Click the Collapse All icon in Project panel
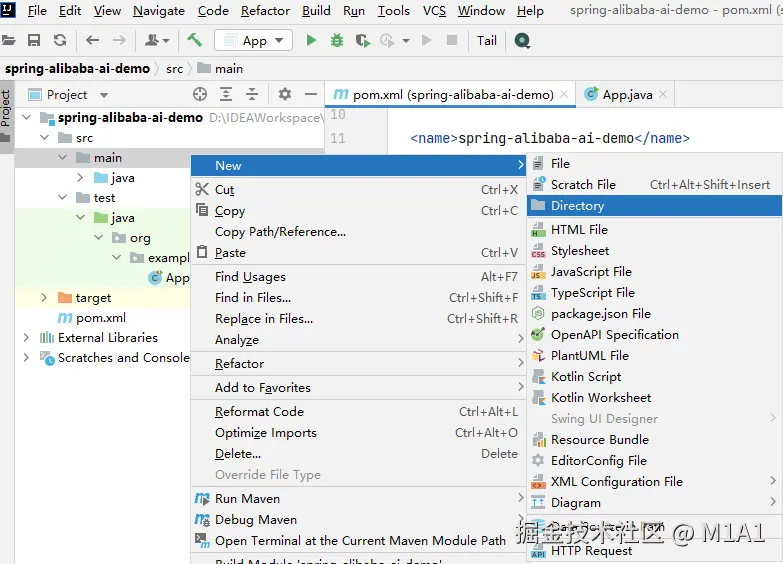The image size is (783, 564). pyautogui.click(x=252, y=94)
